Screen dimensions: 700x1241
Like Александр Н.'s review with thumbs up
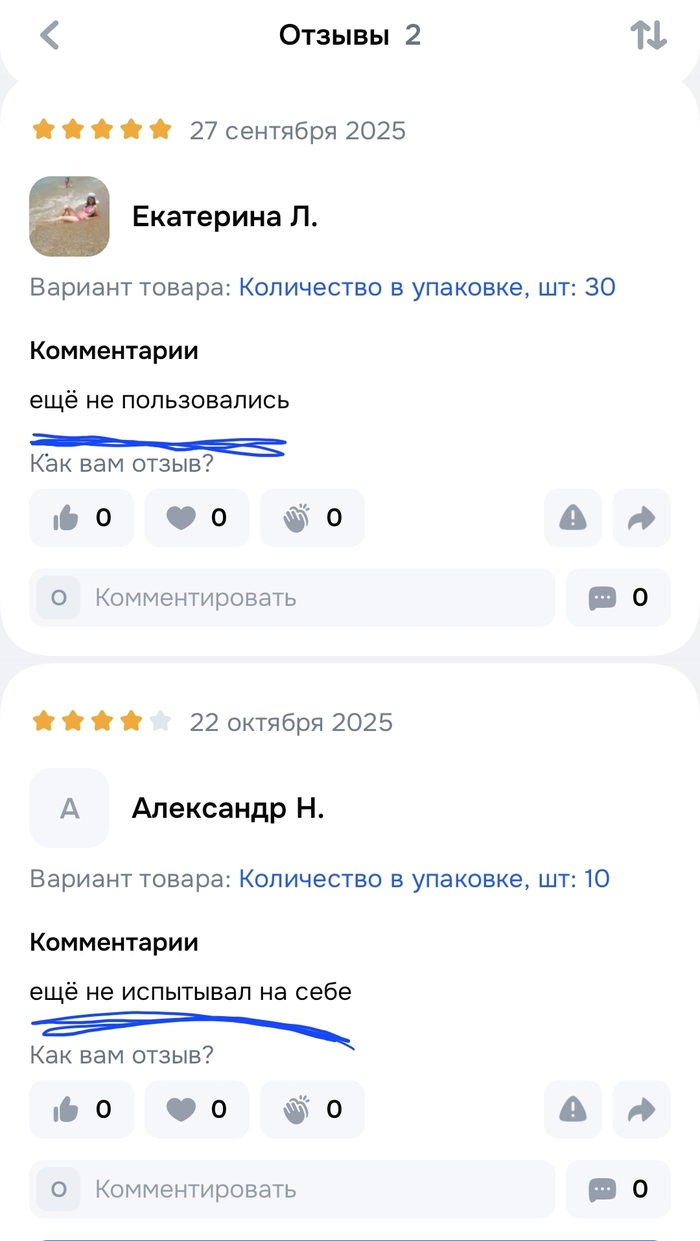coord(81,1109)
